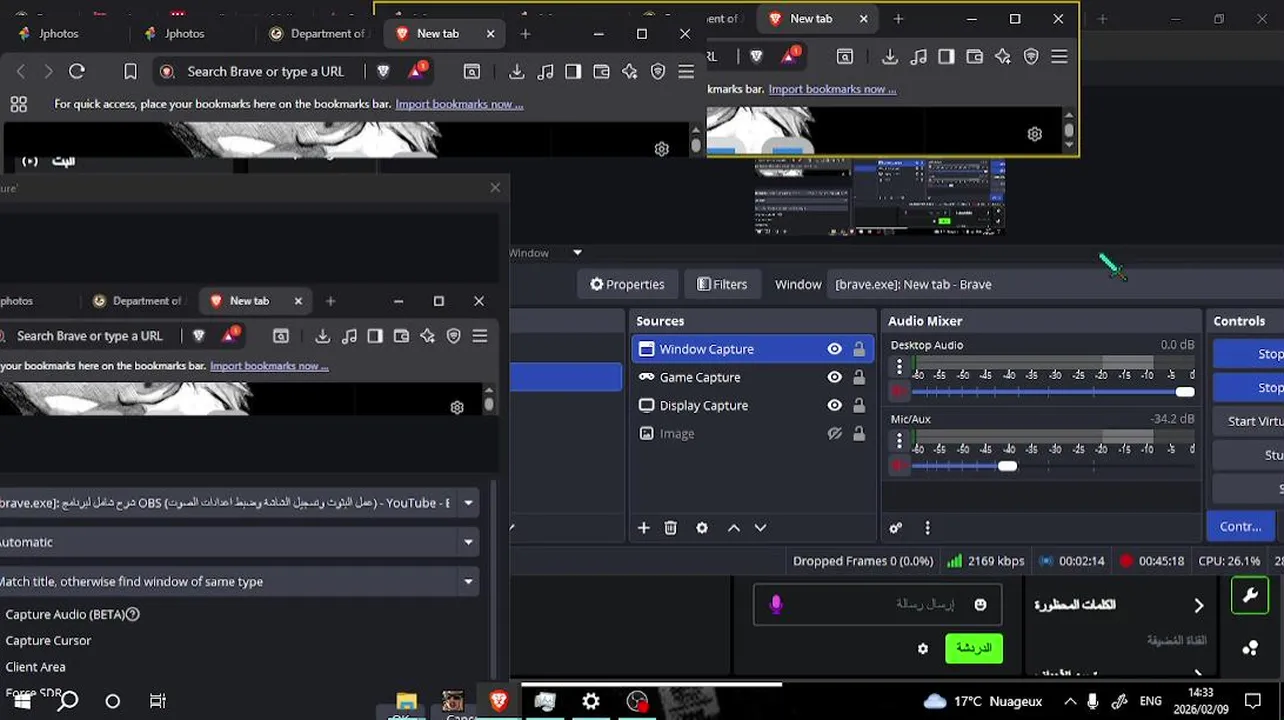Toggle the Capture Cursor option label

point(48,640)
